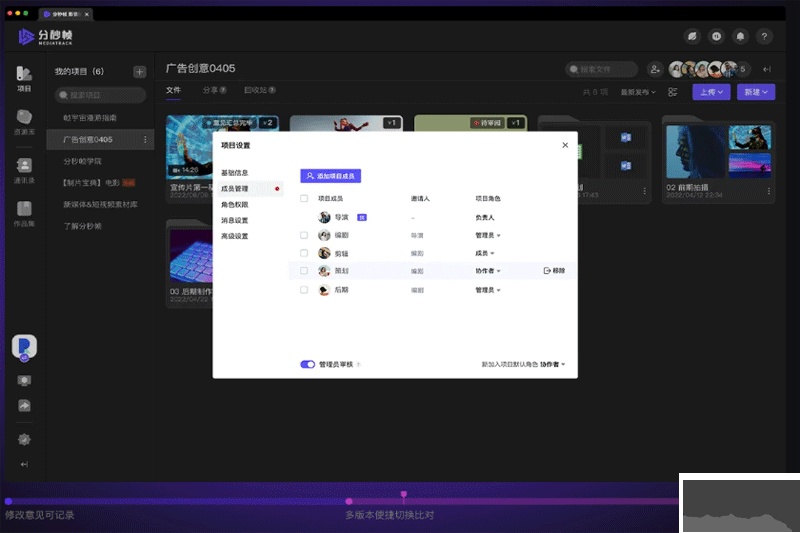800x533 pixels.
Task: Click the share-arrow icon in lower sidebar
Action: [x=24, y=405]
